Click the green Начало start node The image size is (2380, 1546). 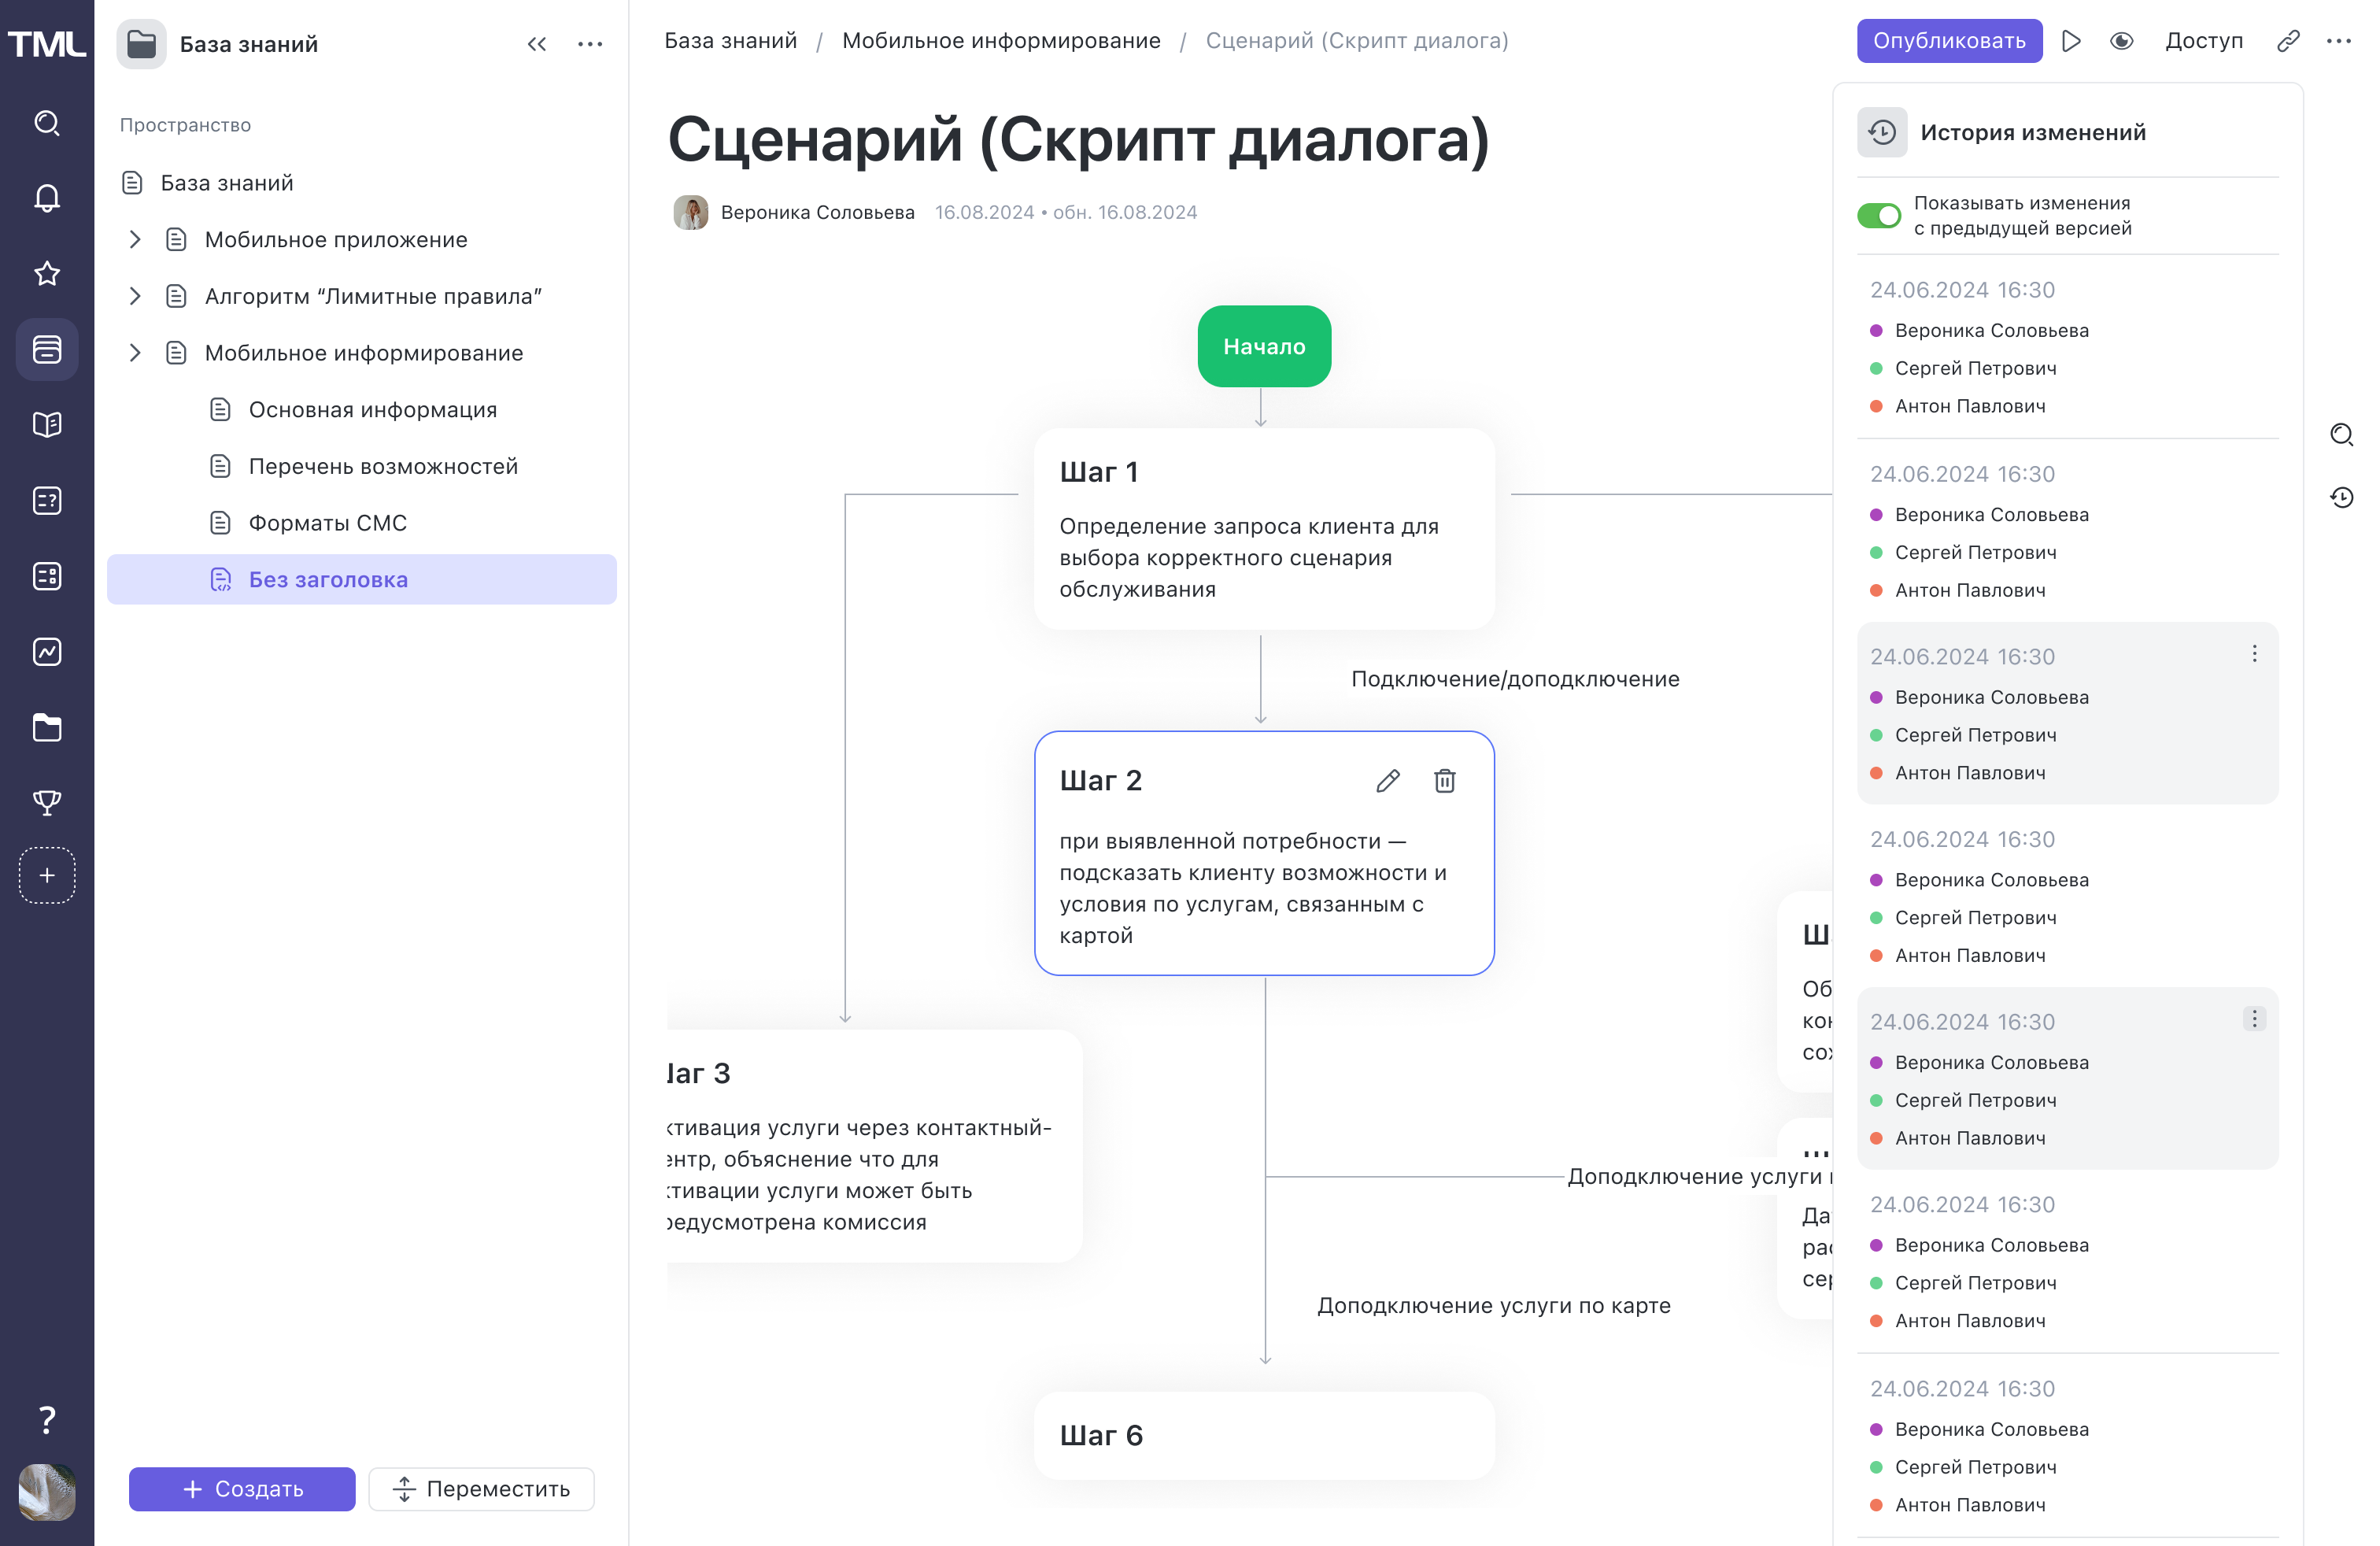(x=1264, y=346)
